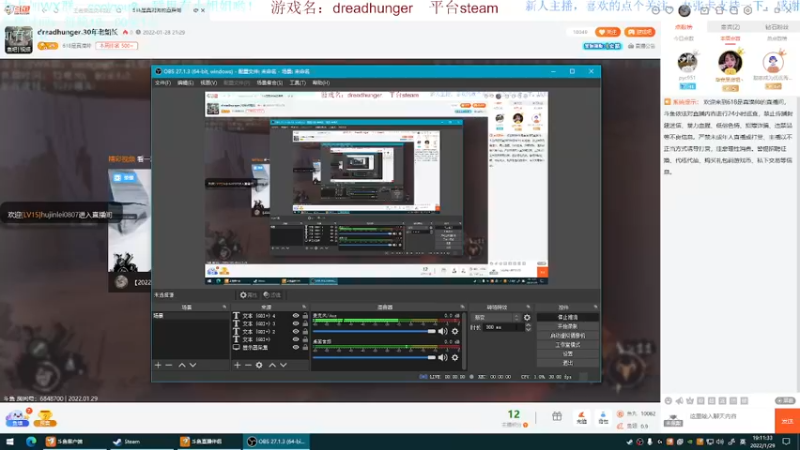This screenshot has width=800, height=450.
Task: Switch to OBS 27.1.3 taskbar item
Action: click(278, 442)
